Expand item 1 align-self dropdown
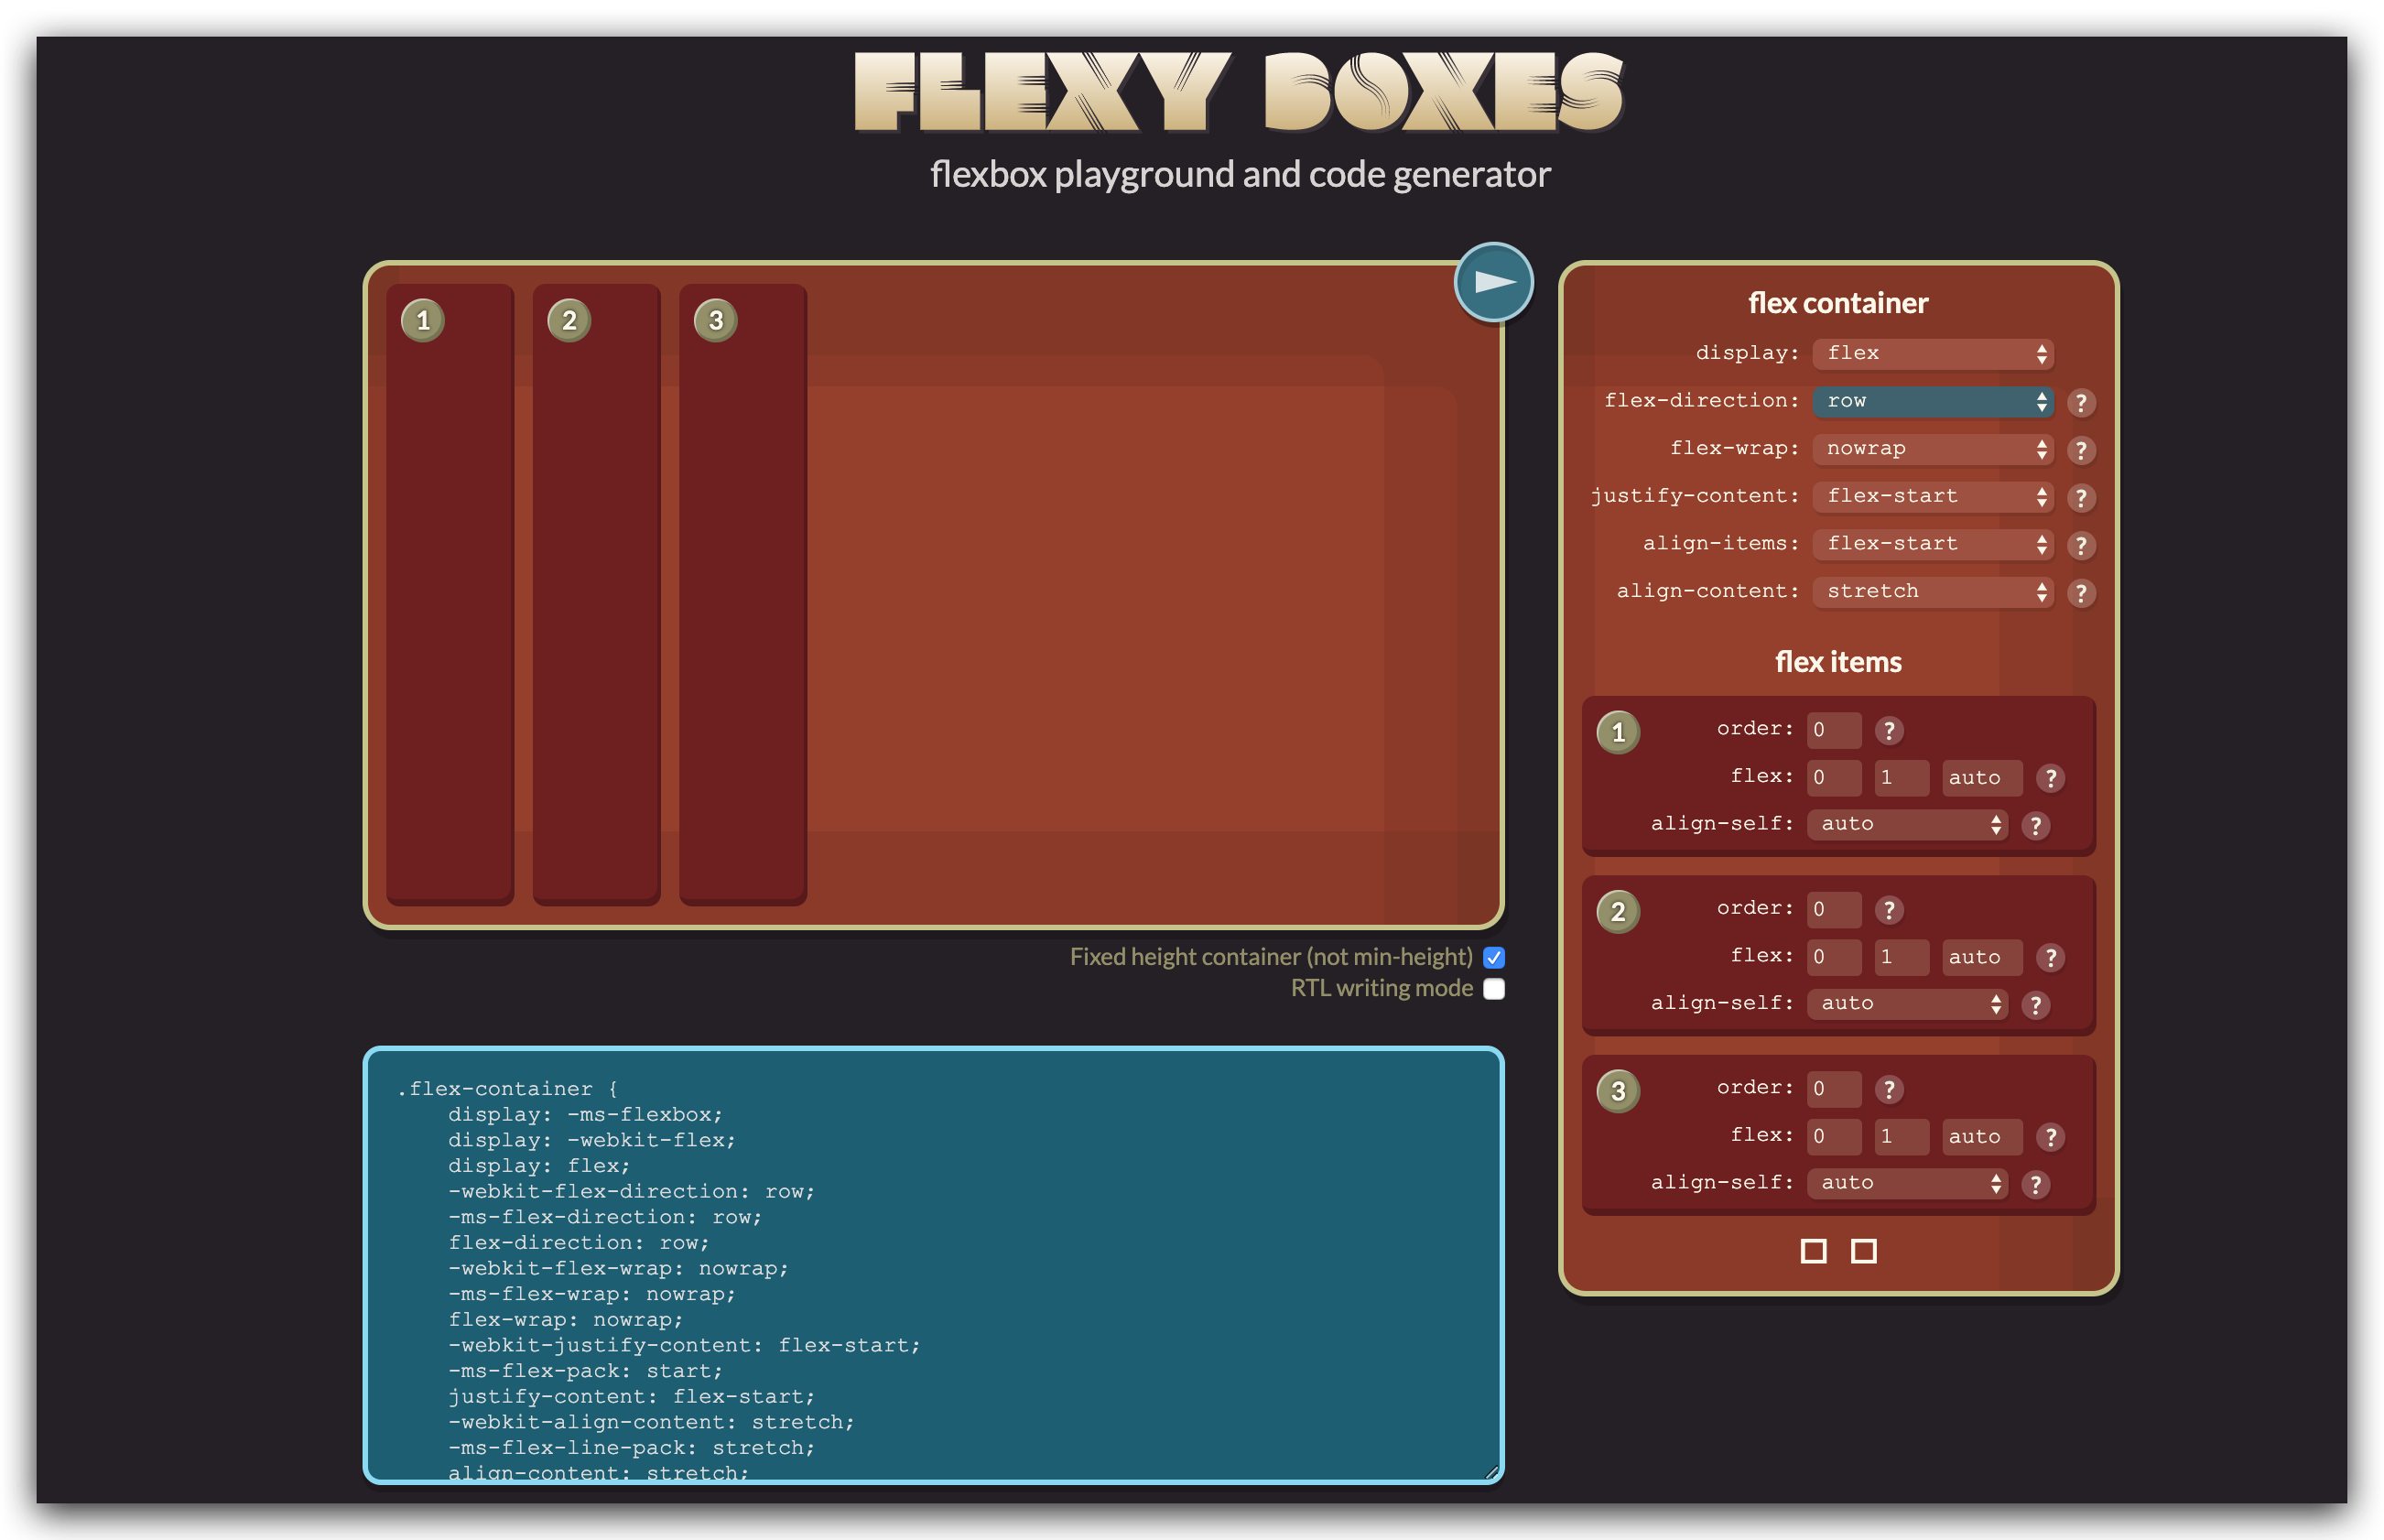Screen dimensions: 2384x1540 [1906, 825]
